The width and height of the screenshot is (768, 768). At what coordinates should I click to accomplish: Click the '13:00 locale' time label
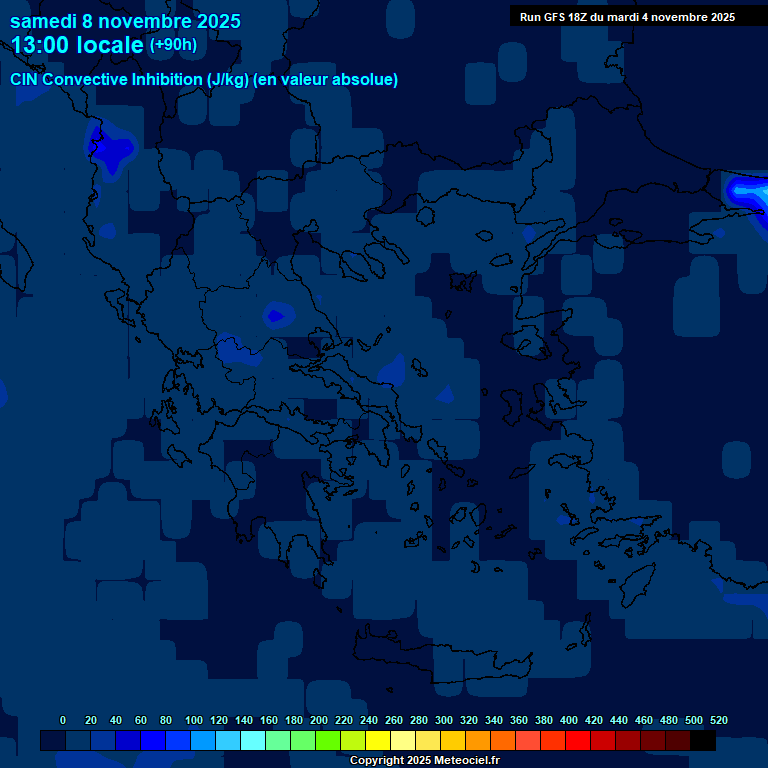coord(78,46)
